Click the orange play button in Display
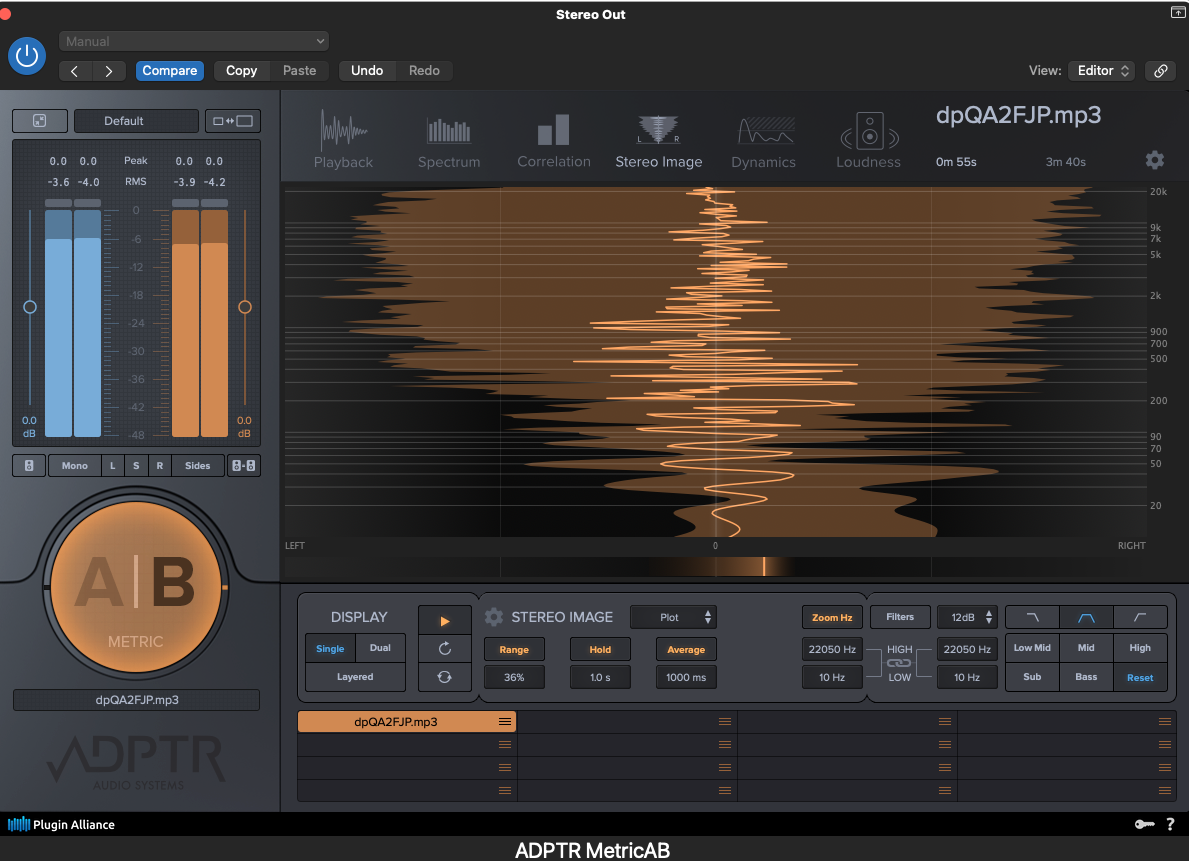The image size is (1189, 861). pos(444,621)
